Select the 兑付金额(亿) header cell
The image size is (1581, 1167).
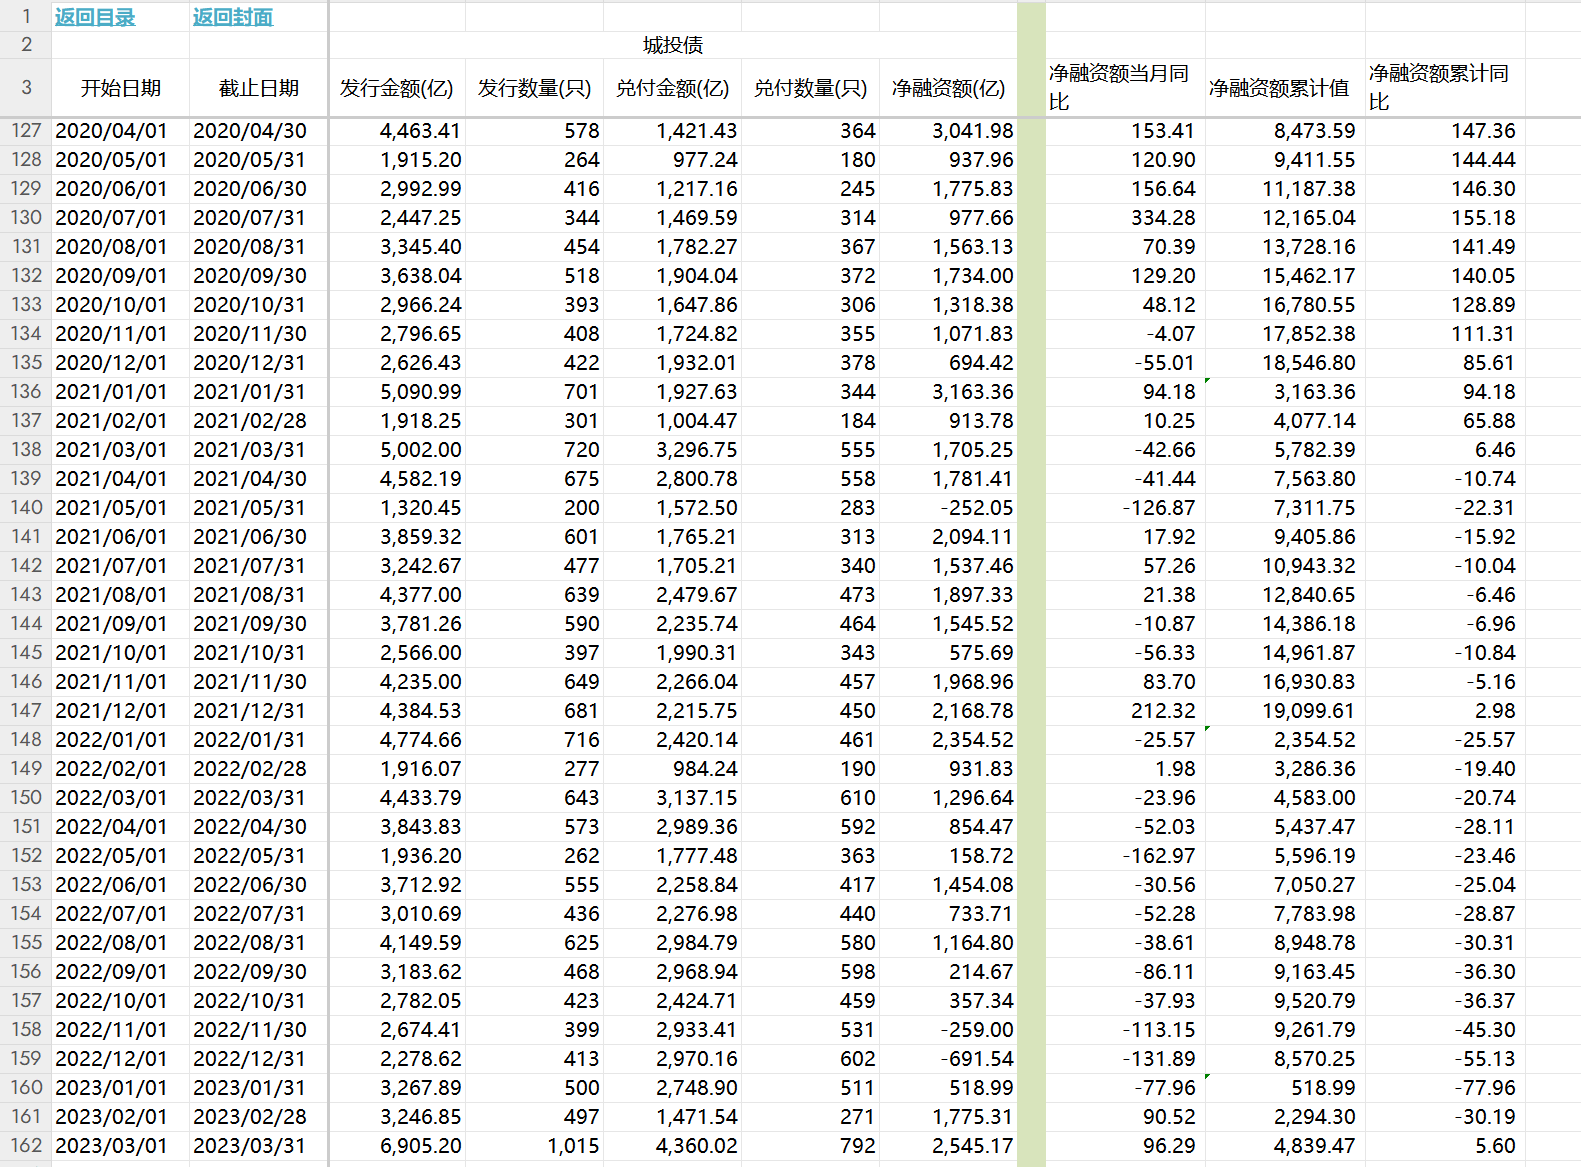[x=673, y=88]
